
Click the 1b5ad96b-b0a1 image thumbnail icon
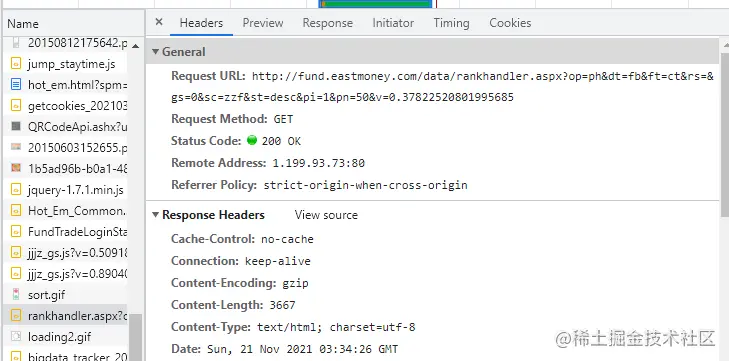coord(16,167)
